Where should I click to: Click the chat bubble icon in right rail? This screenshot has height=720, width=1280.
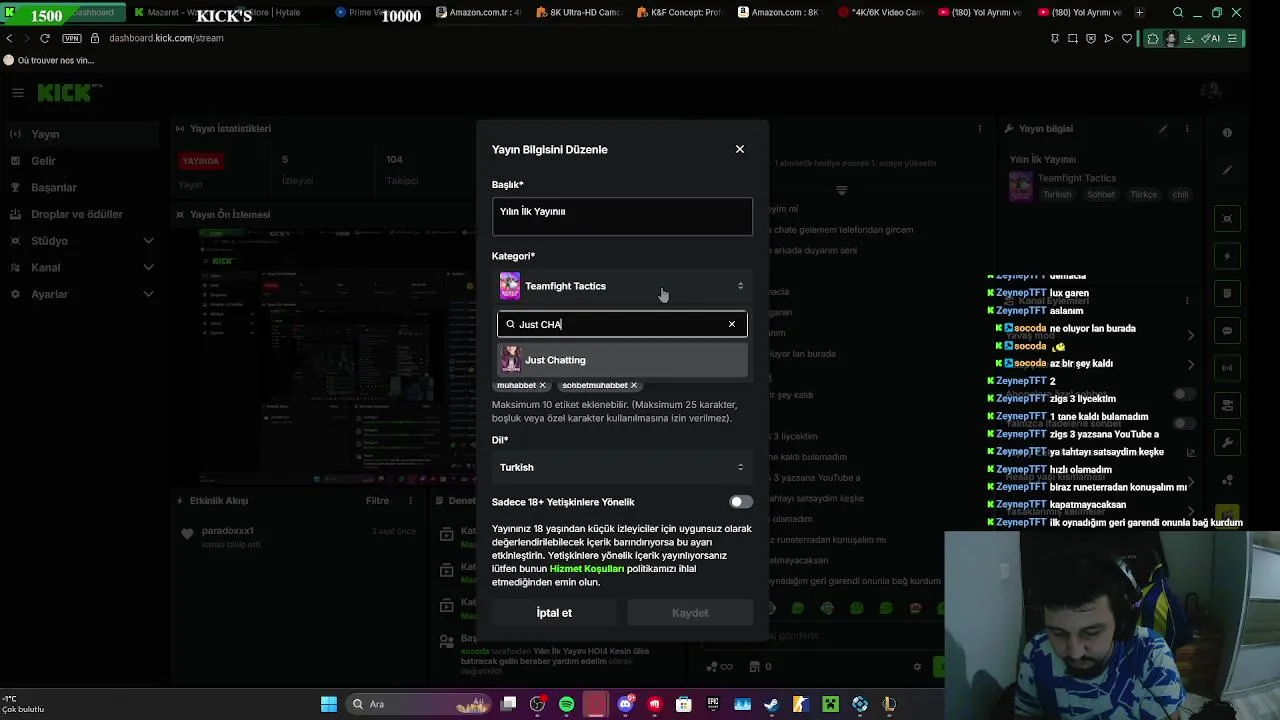tap(1227, 331)
